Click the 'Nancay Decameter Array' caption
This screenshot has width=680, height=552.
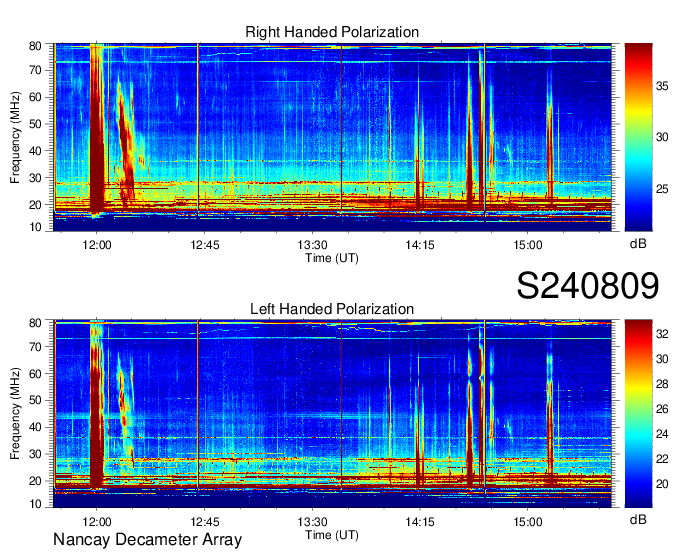[x=147, y=539]
